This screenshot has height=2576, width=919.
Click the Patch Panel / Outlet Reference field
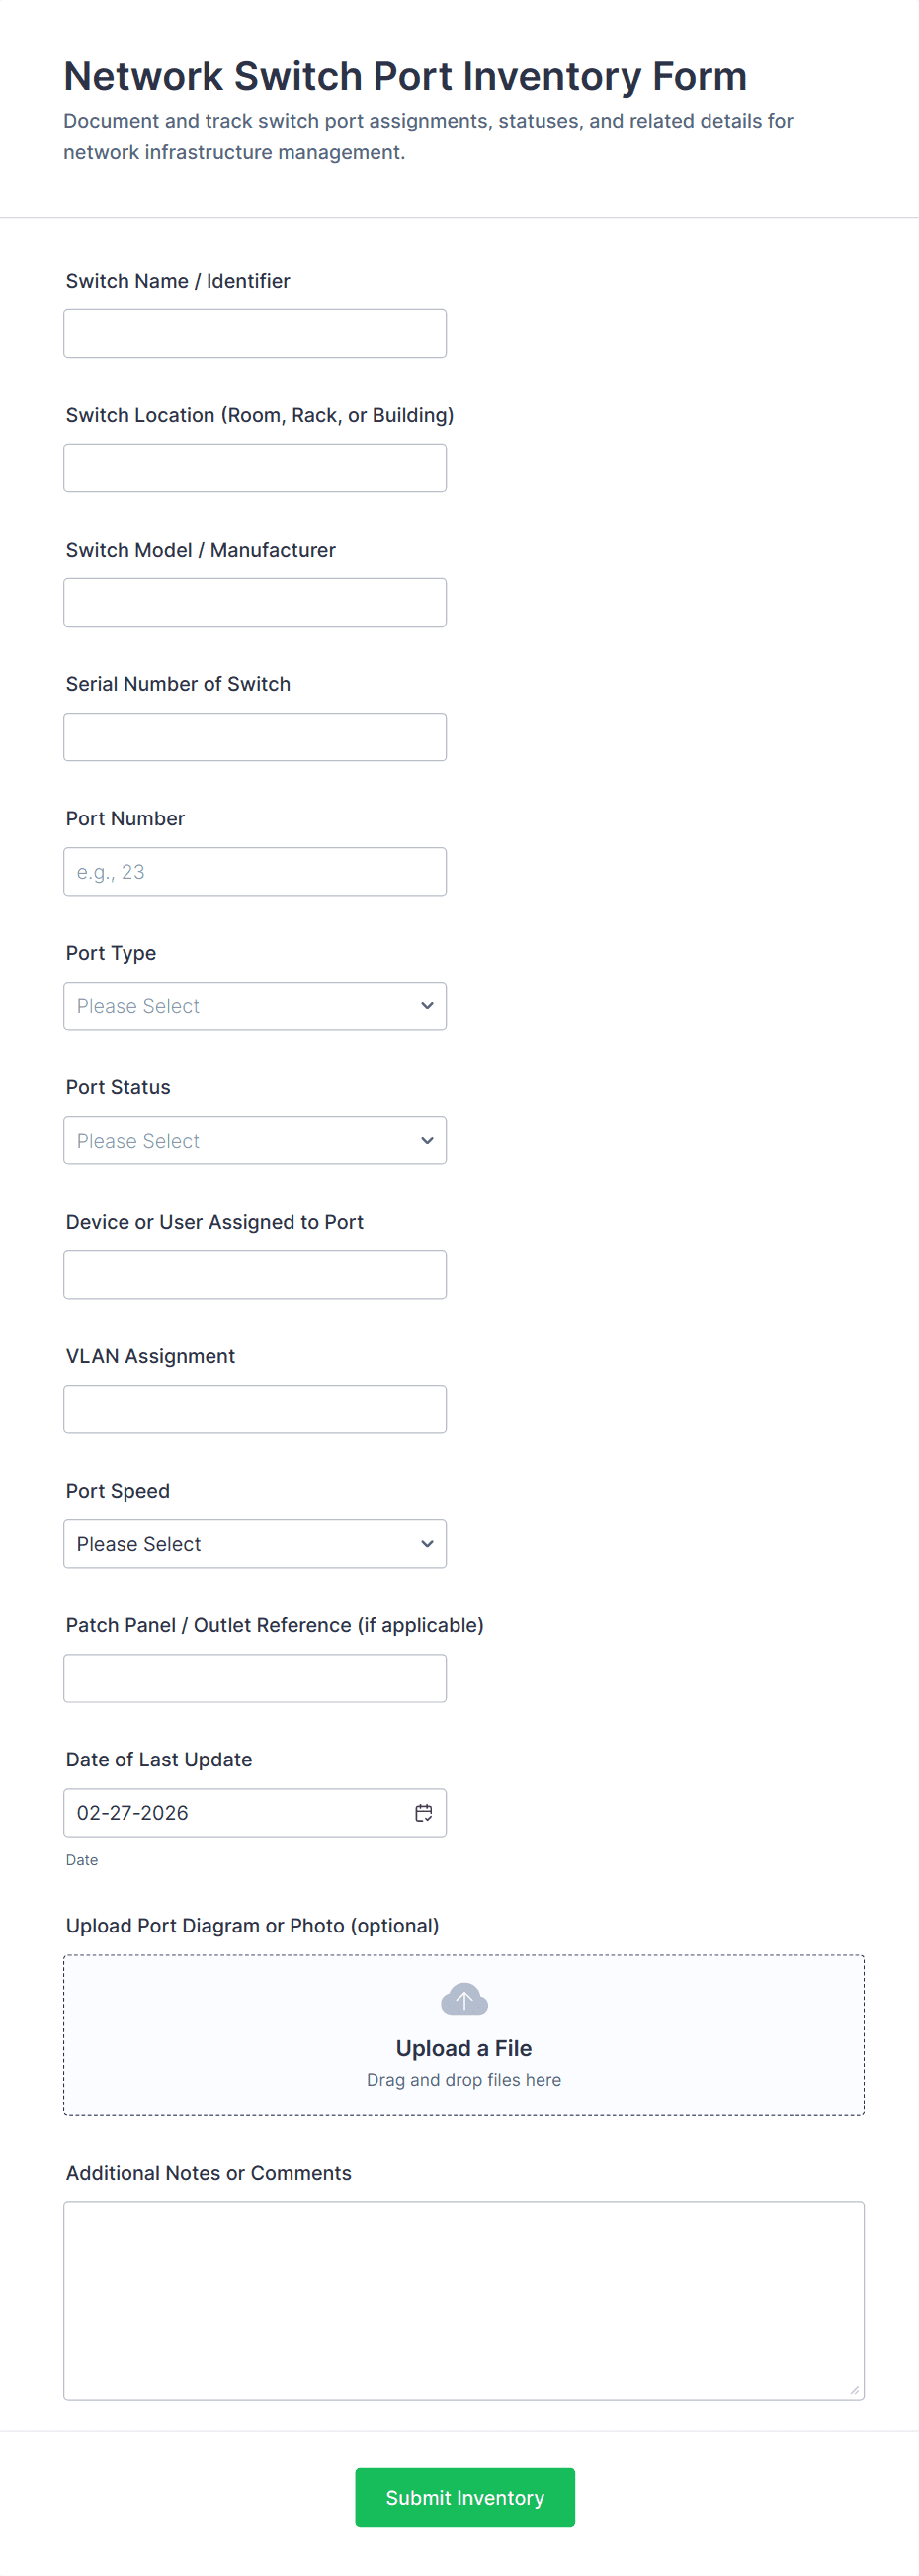255,1678
